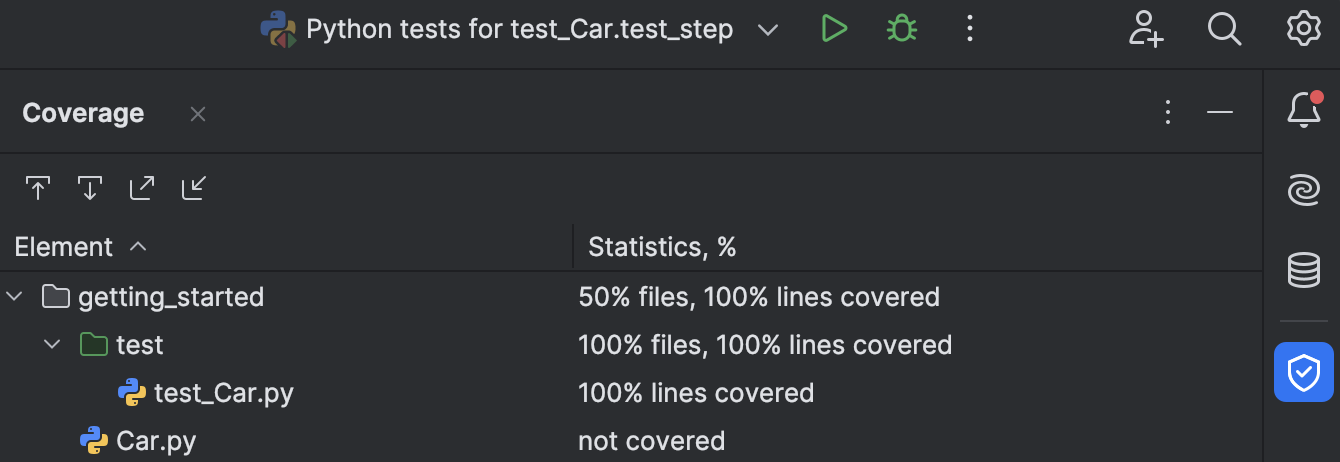
Task: Collapse the getting_started folder node
Action: (x=15, y=297)
